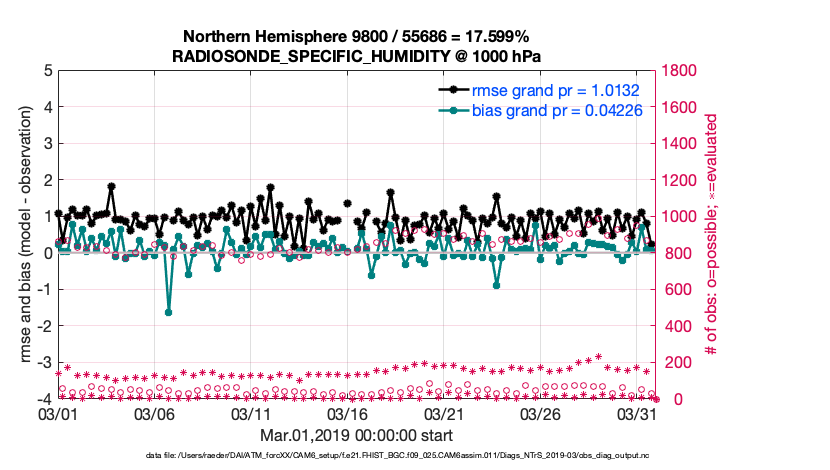The height and width of the screenshot is (470, 830).
Task: Click the 5 tick on left axis
Action: [47, 71]
